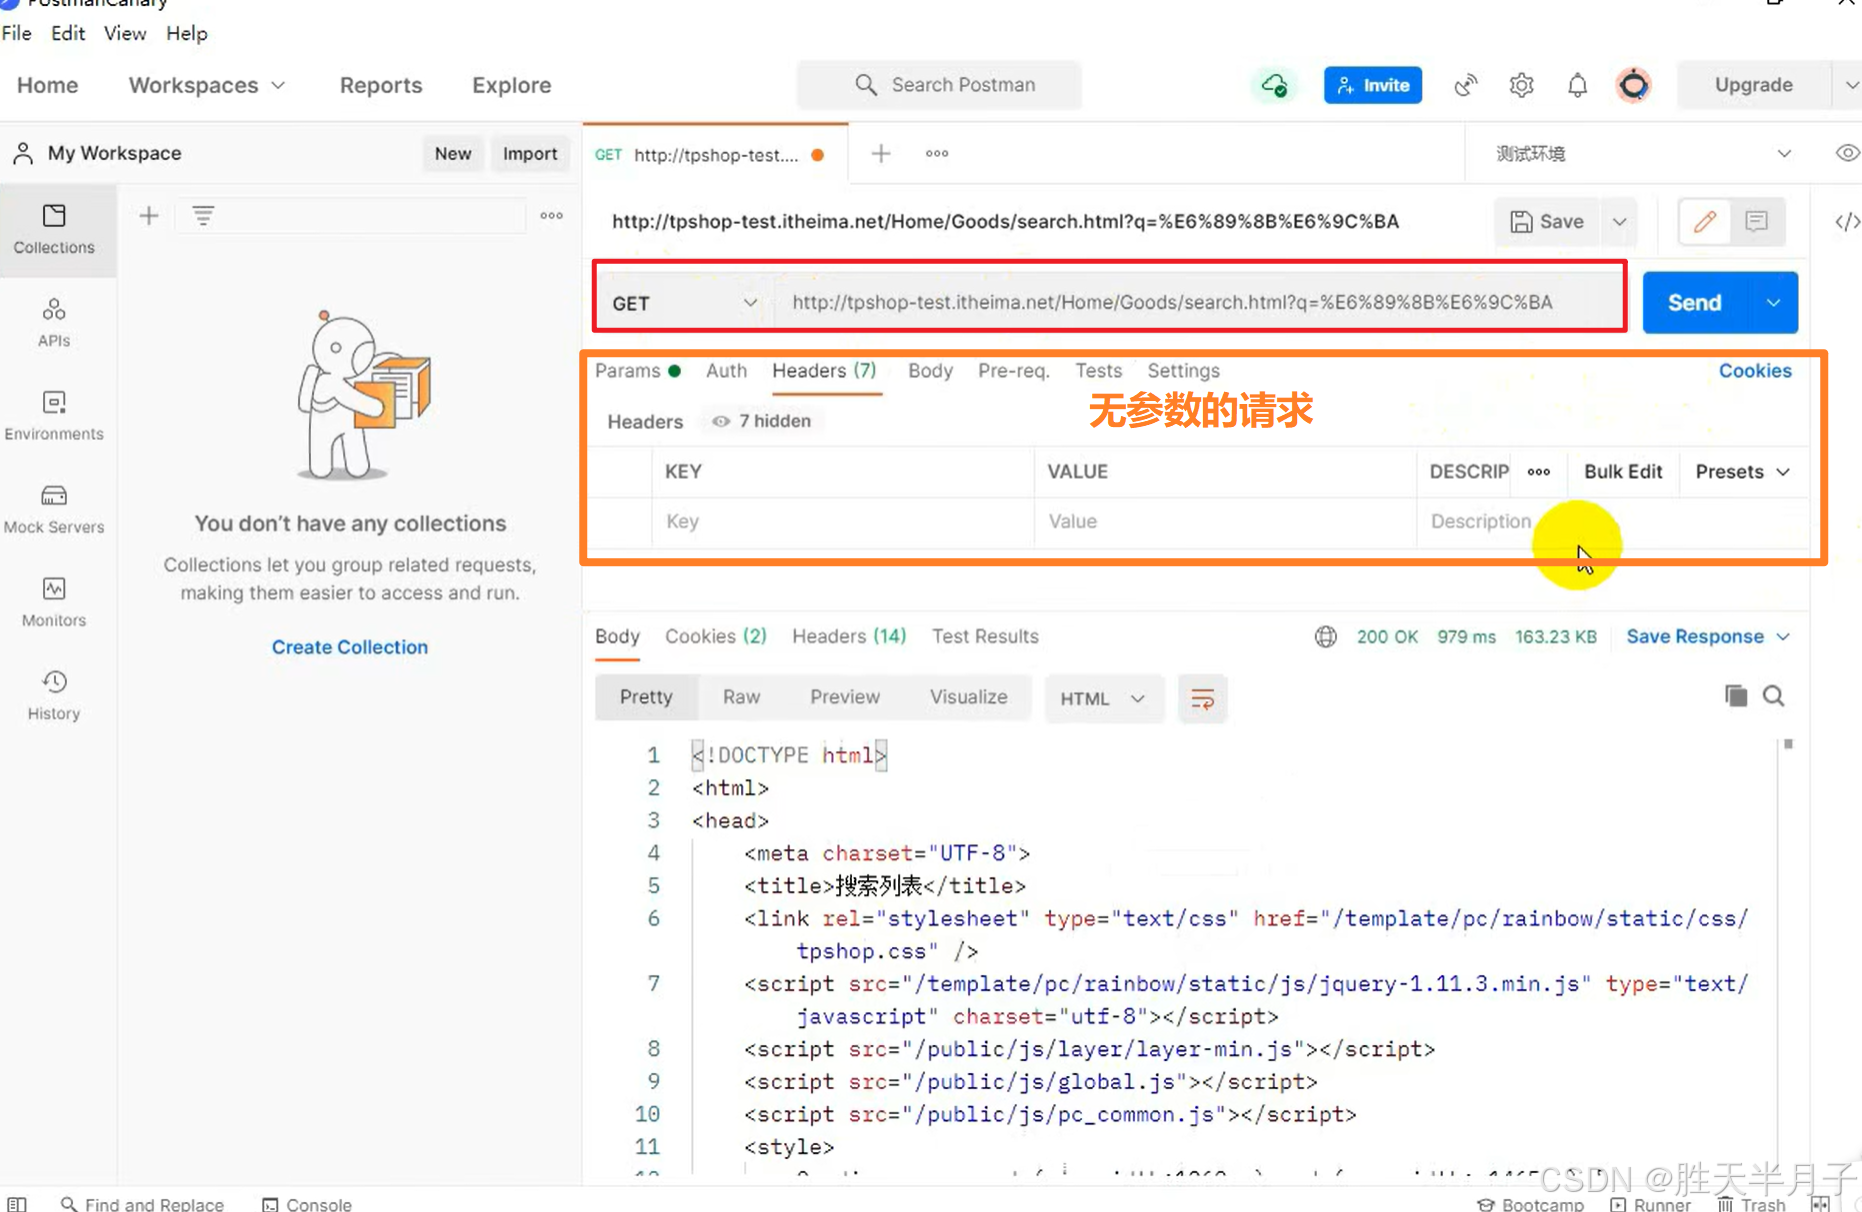Viewport: 1862px width, 1212px height.
Task: Switch to the Pre-req. tab
Action: click(x=1013, y=370)
